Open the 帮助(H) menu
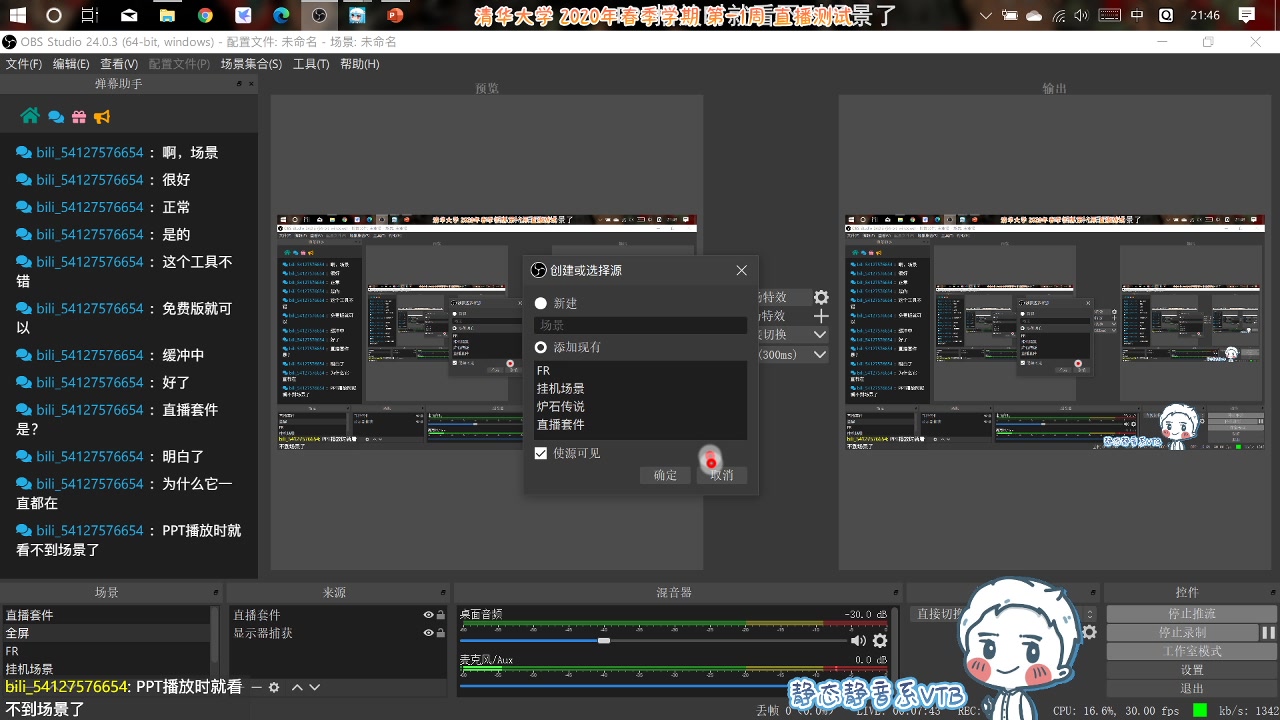Viewport: 1280px width, 720px height. point(360,64)
